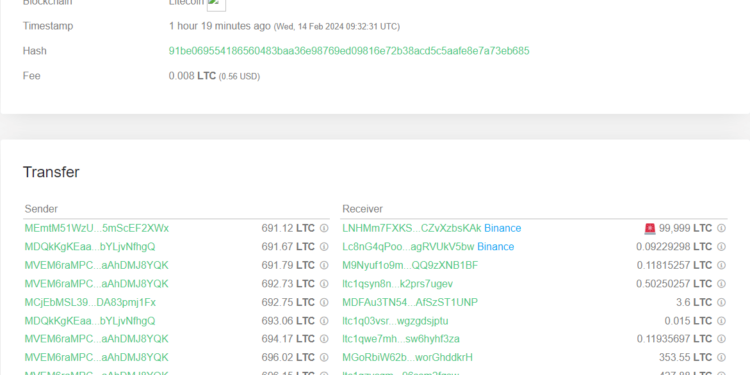Screen dimensions: 750x375
Task: Click info icon next to 692.75 LTC
Action: pyautogui.click(x=324, y=302)
